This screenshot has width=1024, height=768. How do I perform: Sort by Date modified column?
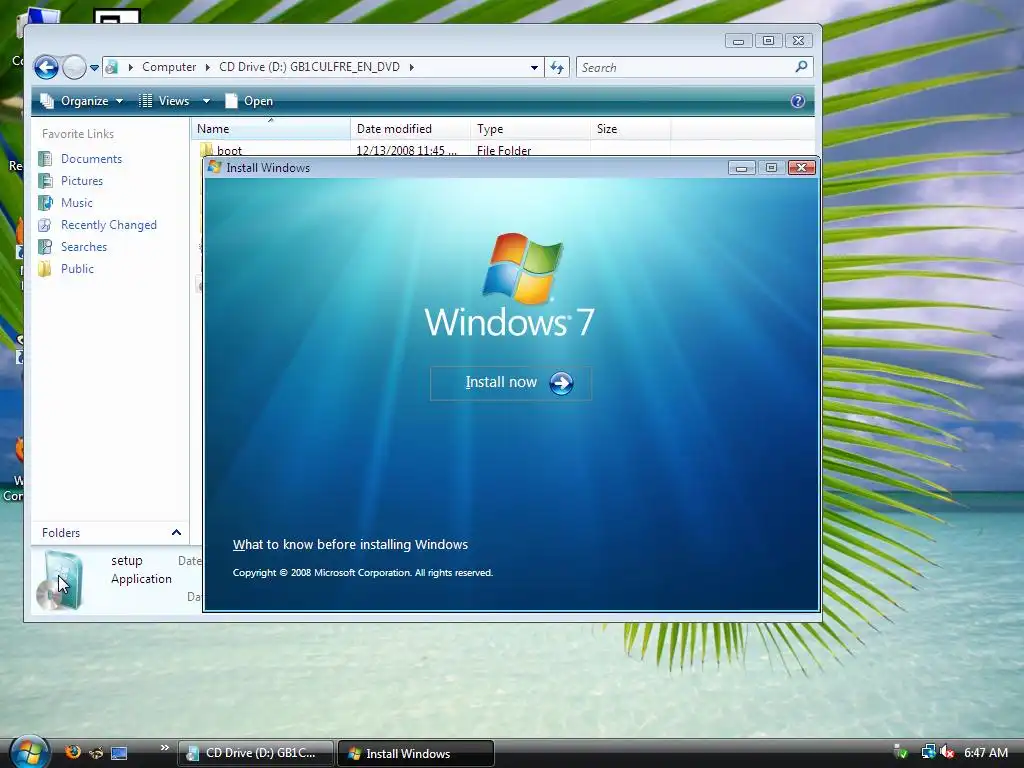(410, 129)
